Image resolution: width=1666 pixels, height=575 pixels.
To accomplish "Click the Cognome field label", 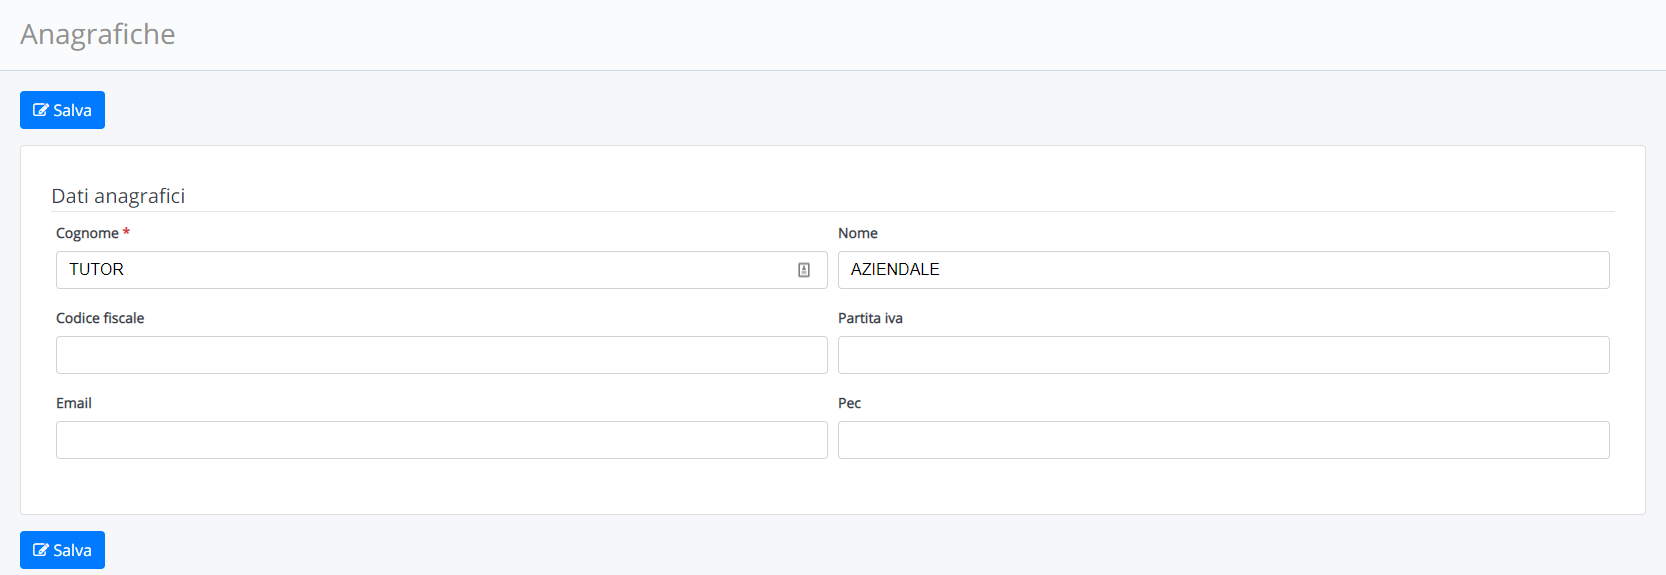I will (x=87, y=233).
